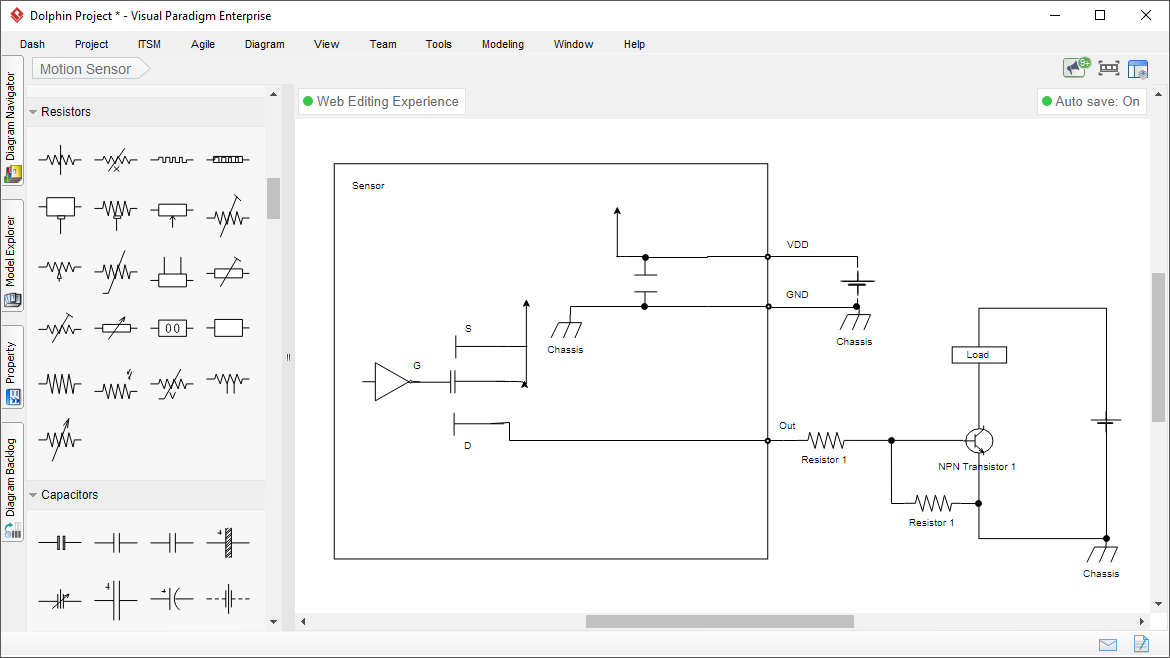
Task: Select the first capacitor symbol in Capacitors palette
Action: 60,540
